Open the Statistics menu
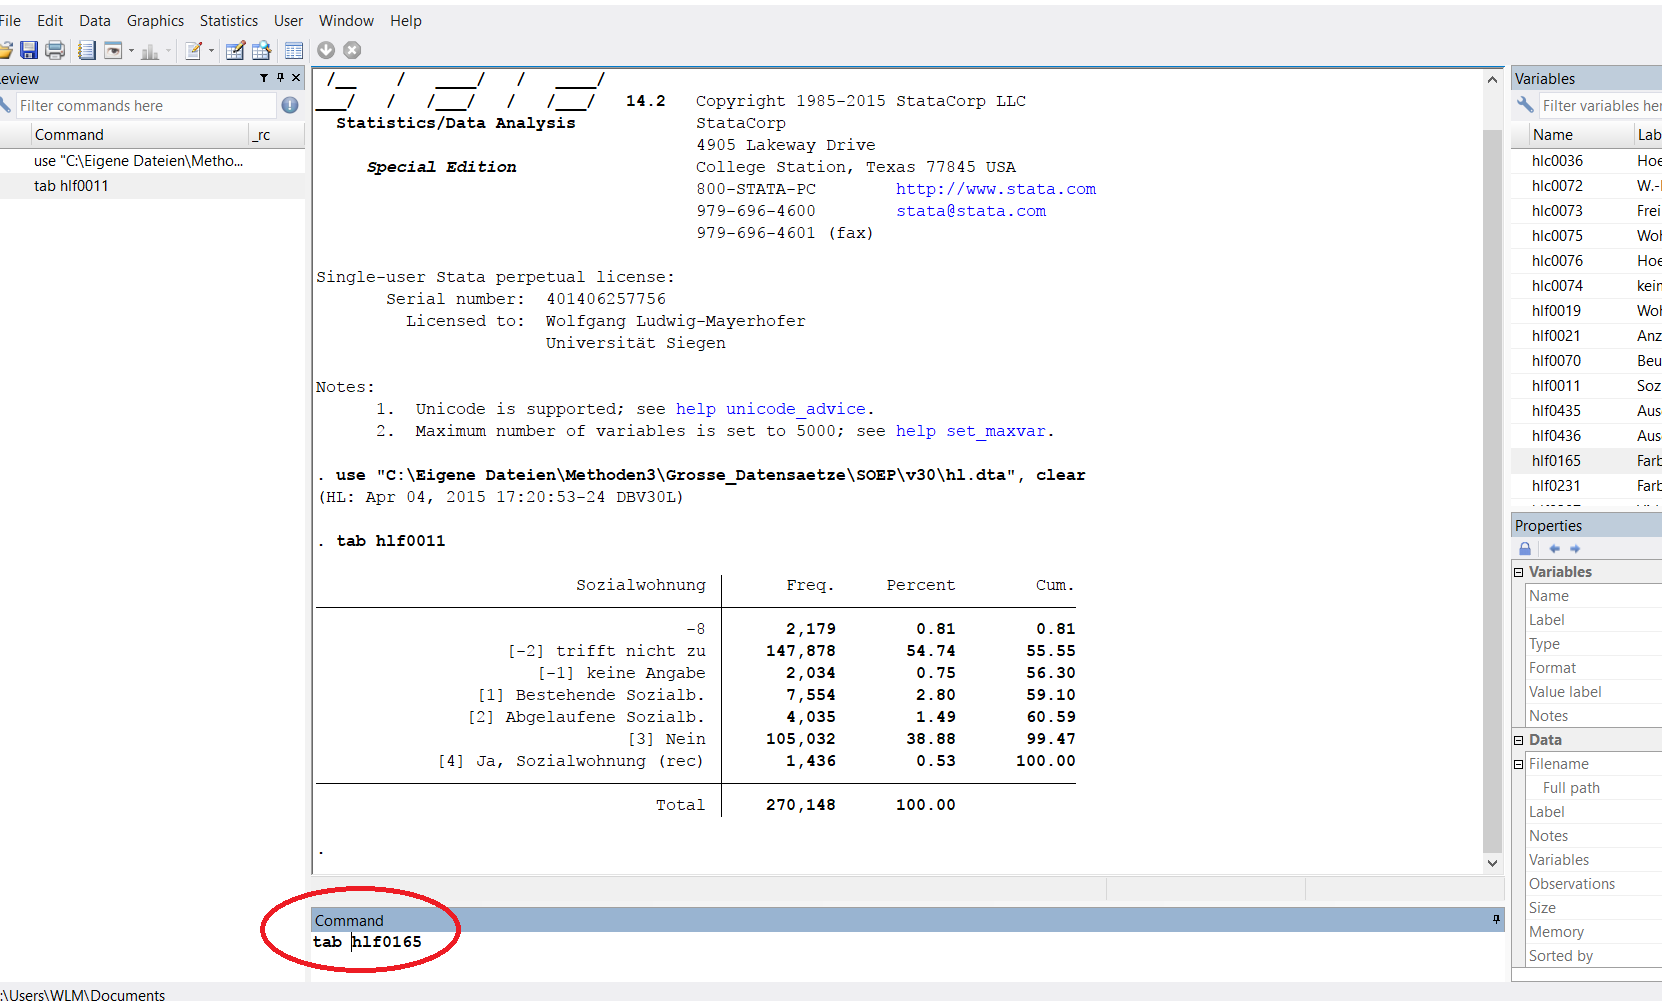Viewport: 1662px width, 1001px height. click(229, 20)
